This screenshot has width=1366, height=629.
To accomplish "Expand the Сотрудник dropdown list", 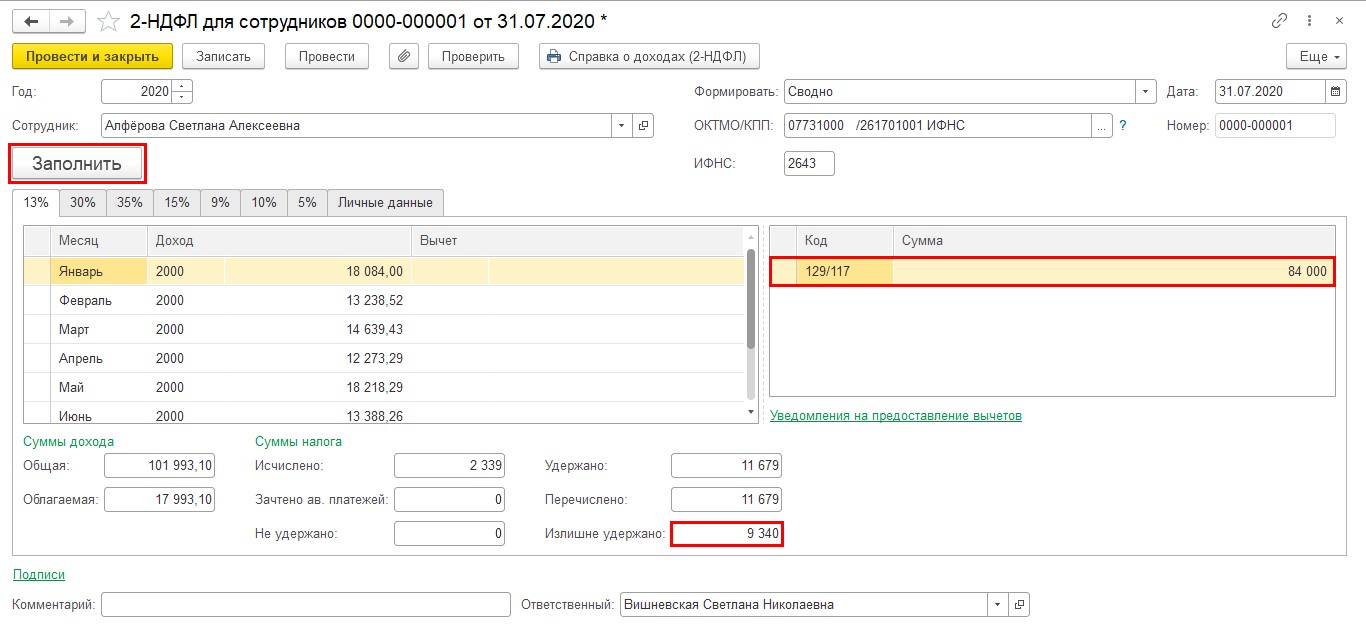I will pyautogui.click(x=622, y=126).
